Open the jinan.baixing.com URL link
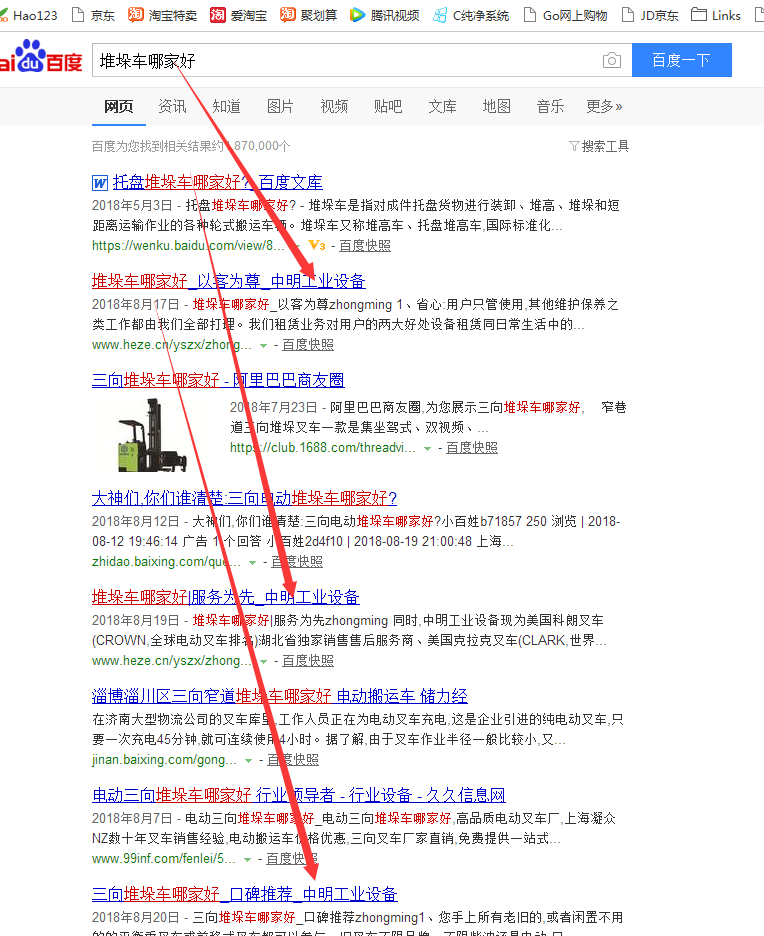 pyautogui.click(x=164, y=760)
